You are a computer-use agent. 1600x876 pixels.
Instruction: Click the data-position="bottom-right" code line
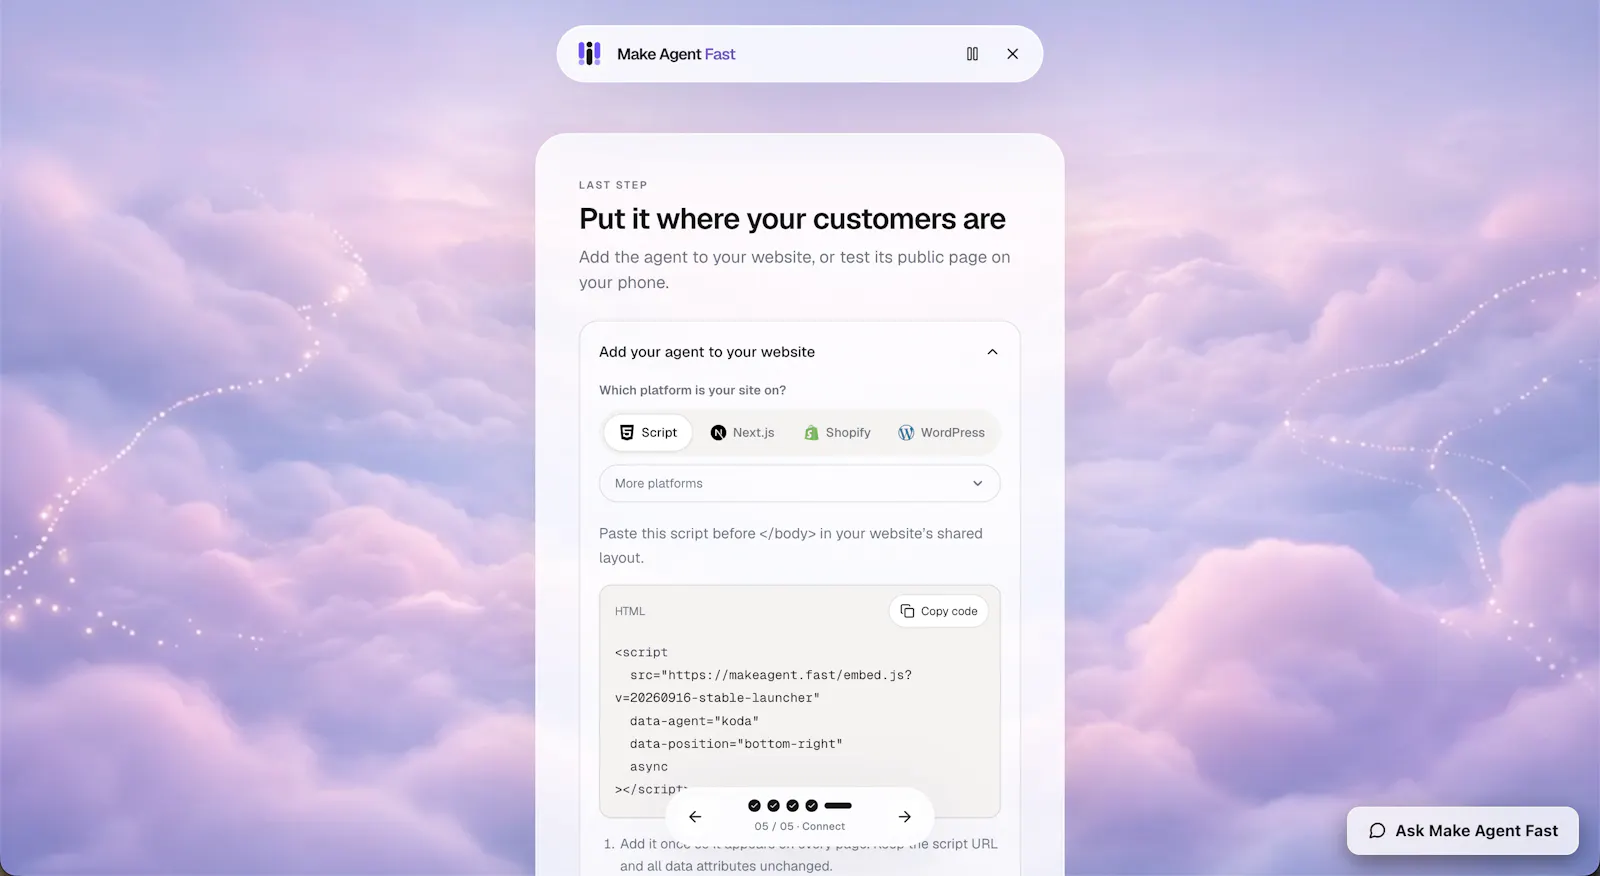pyautogui.click(x=736, y=744)
